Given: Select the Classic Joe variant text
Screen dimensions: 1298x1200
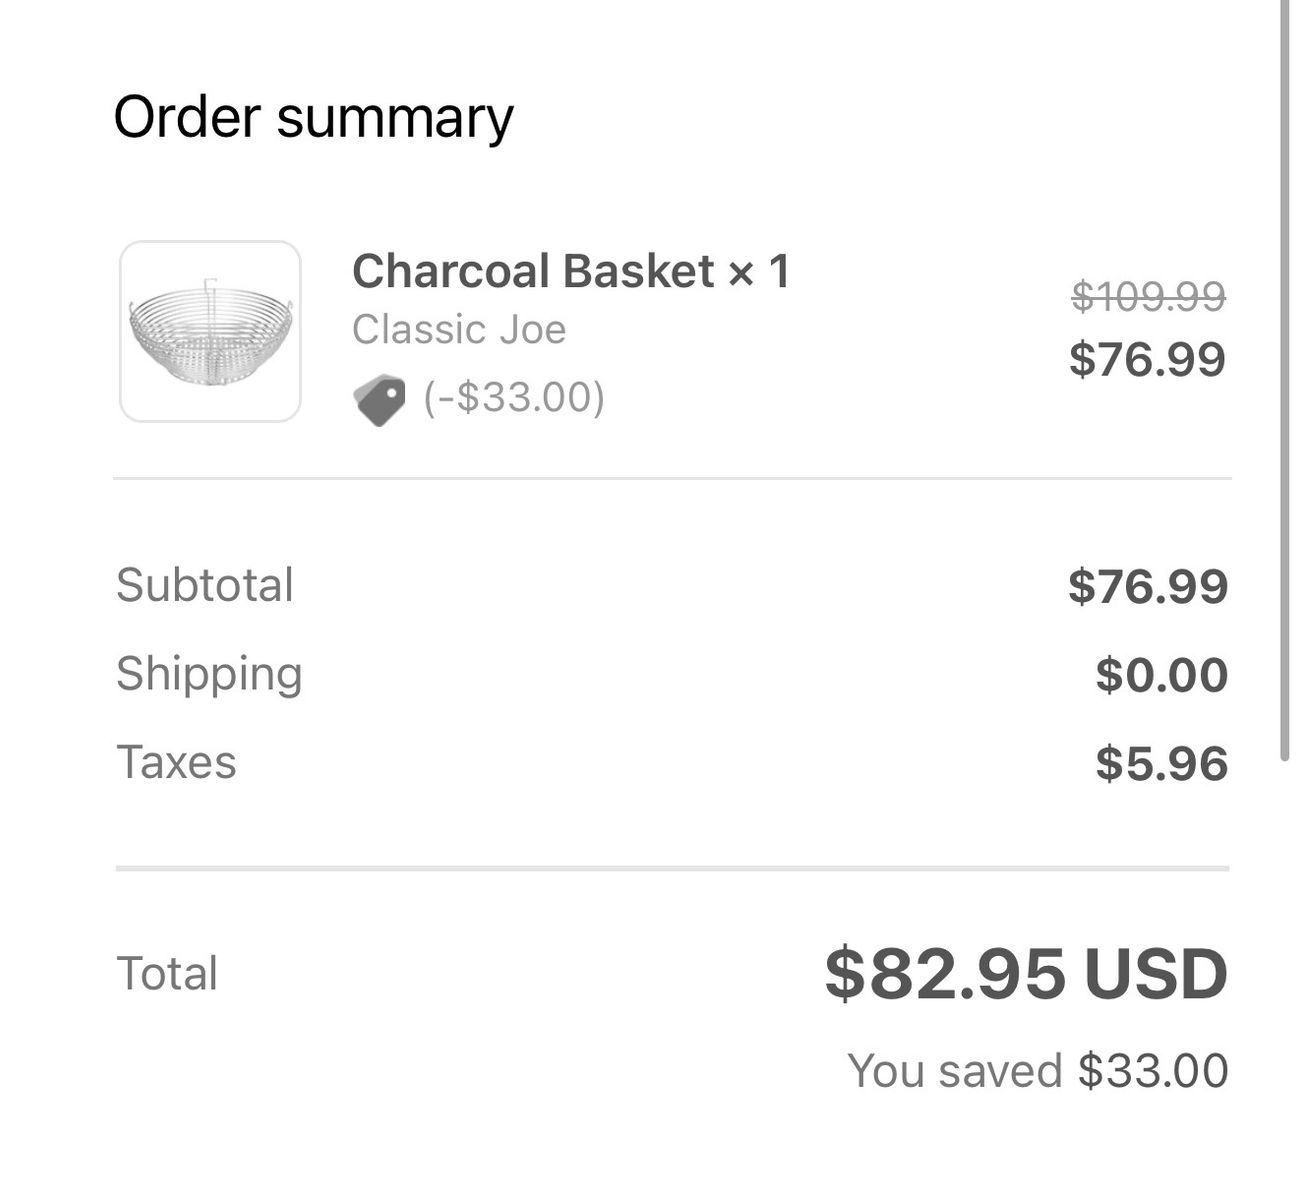Looking at the screenshot, I should (458, 330).
